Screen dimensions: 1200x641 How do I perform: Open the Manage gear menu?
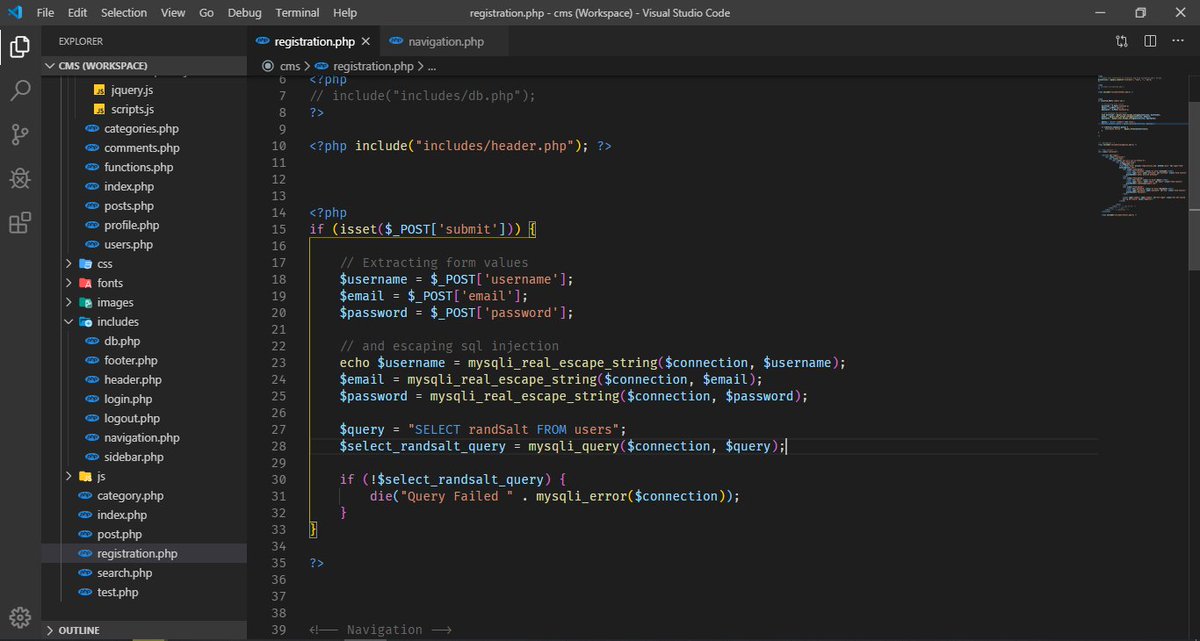20,616
